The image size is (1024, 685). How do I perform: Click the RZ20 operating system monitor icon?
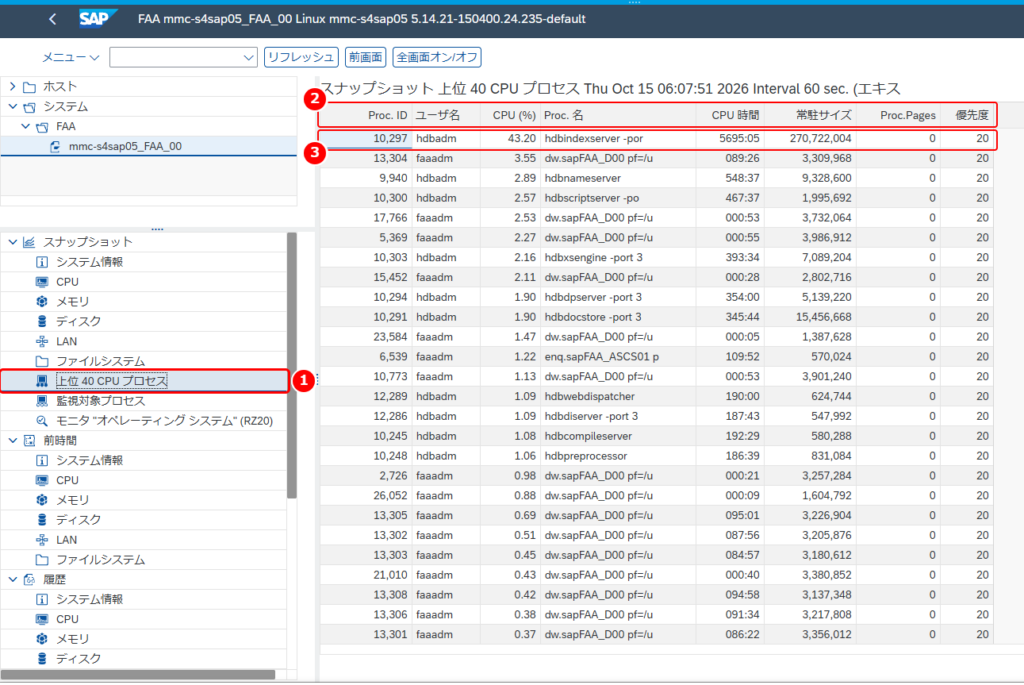[x=42, y=421]
